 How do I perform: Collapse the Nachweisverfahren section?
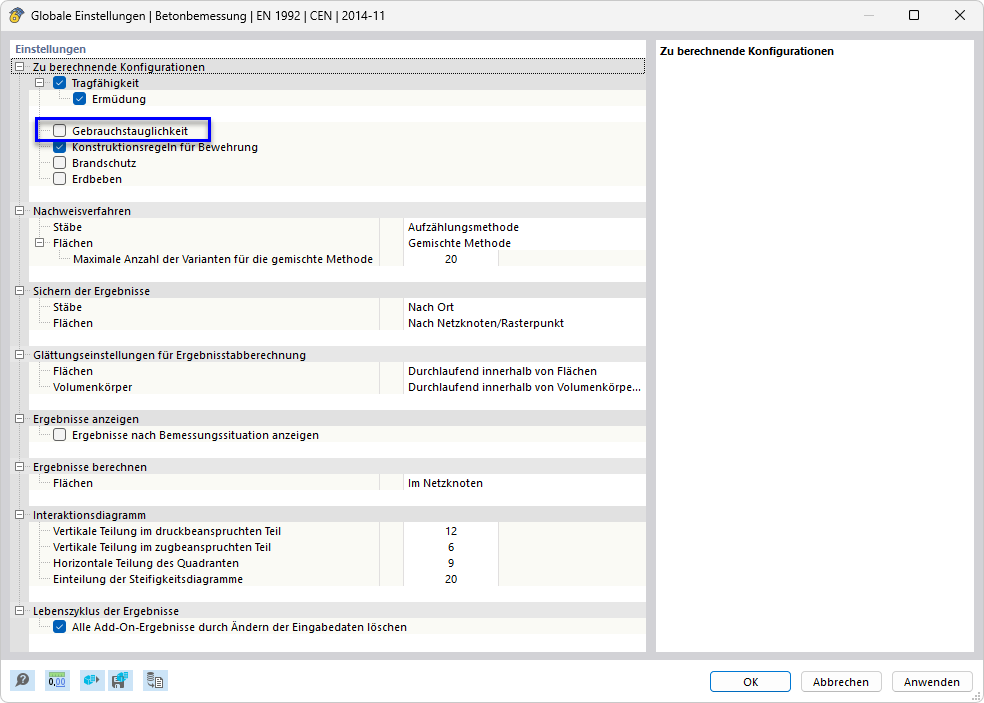click(20, 211)
